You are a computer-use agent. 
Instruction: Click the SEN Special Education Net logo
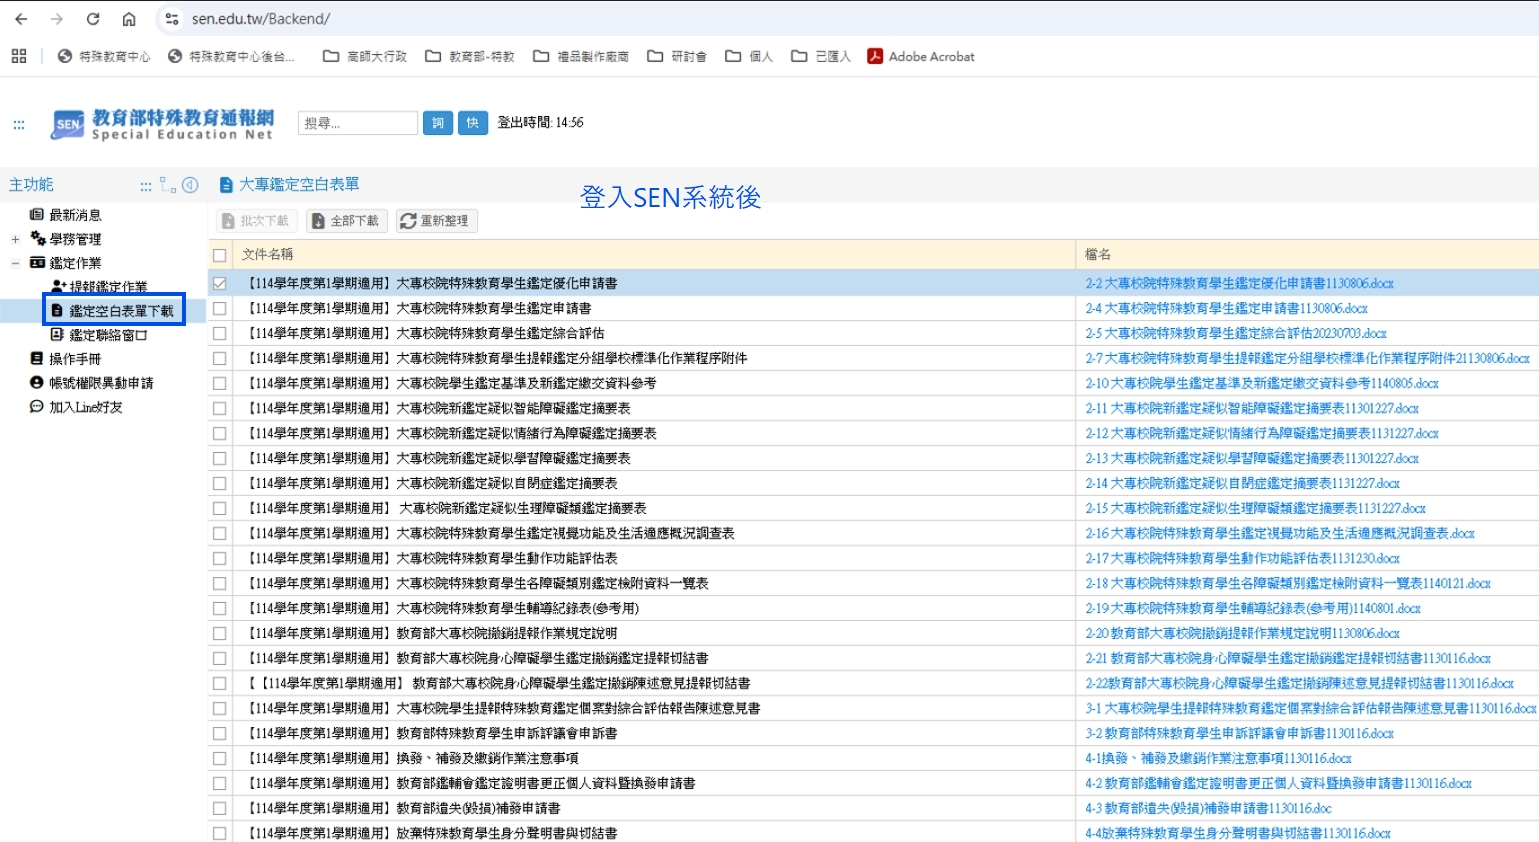pyautogui.click(x=162, y=124)
